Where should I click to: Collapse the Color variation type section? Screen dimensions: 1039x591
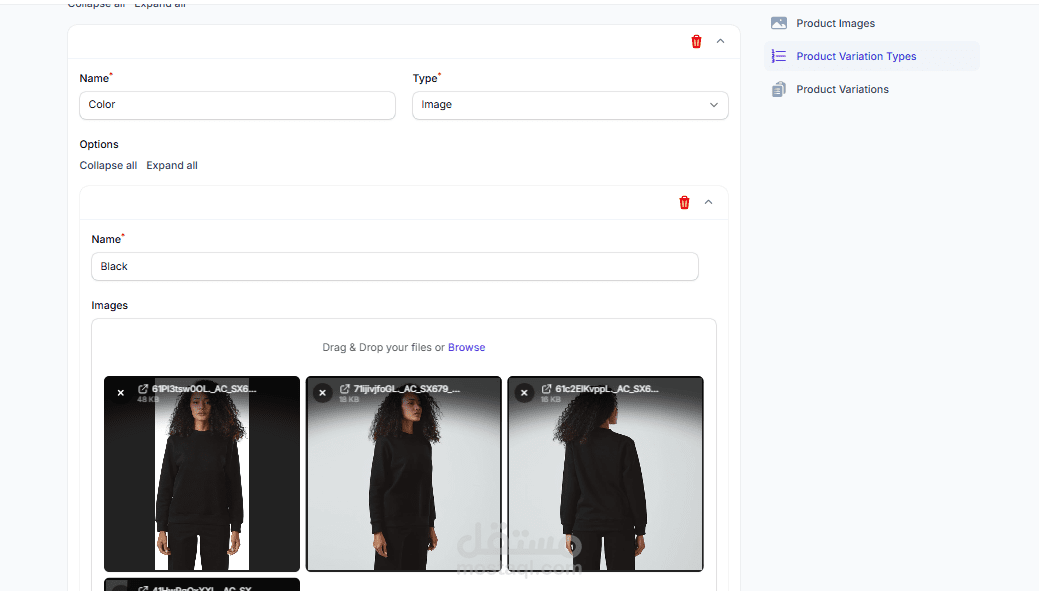pos(720,41)
